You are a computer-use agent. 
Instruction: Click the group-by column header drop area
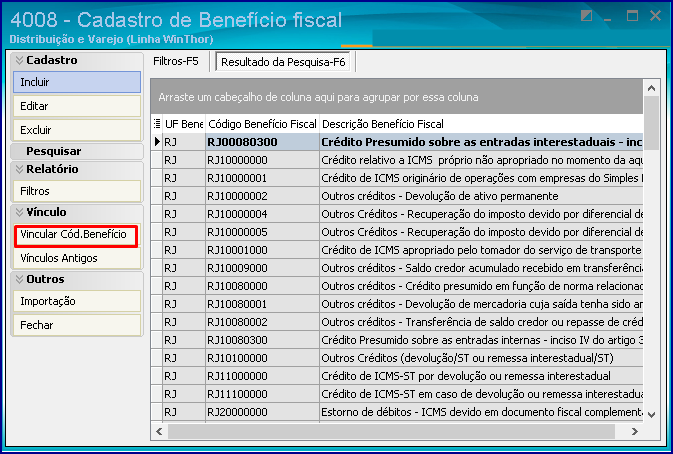(397, 97)
